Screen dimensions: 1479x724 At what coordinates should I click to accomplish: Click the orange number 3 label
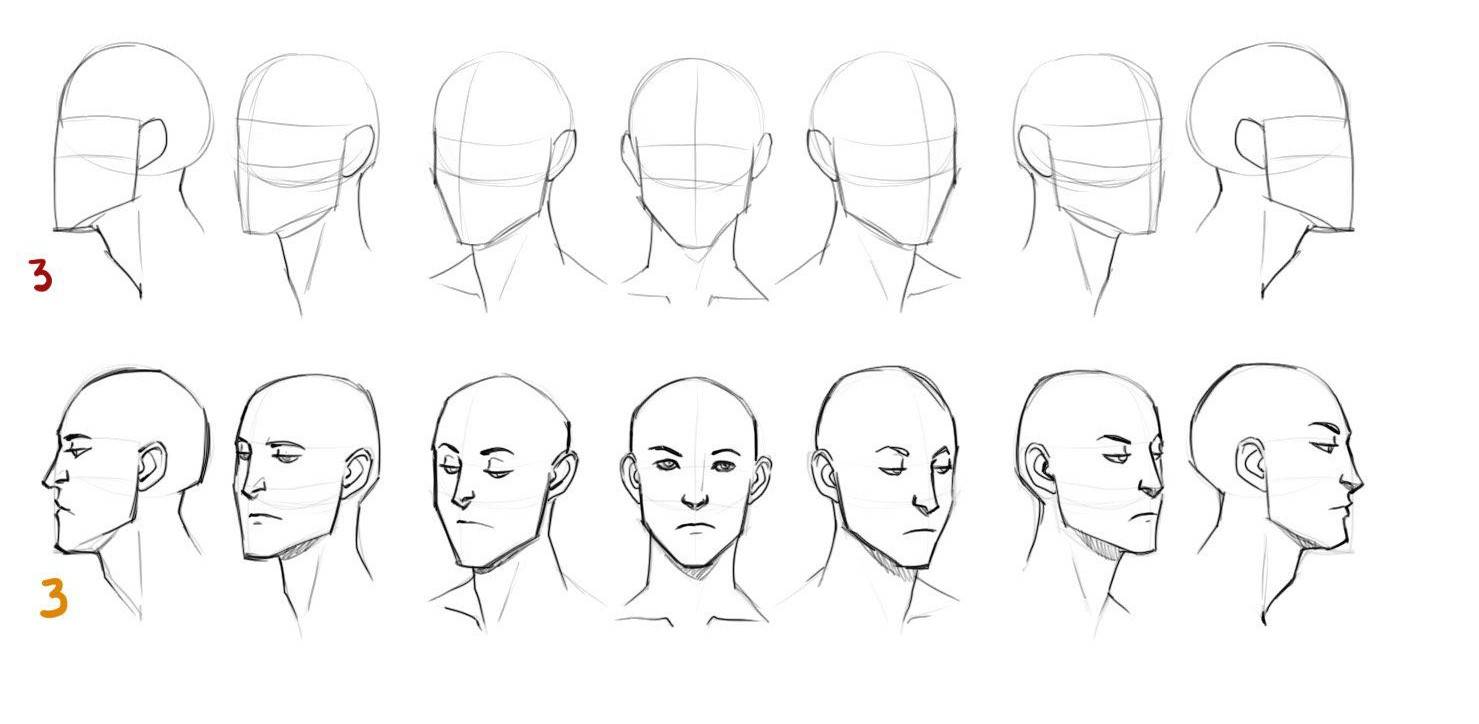53,598
